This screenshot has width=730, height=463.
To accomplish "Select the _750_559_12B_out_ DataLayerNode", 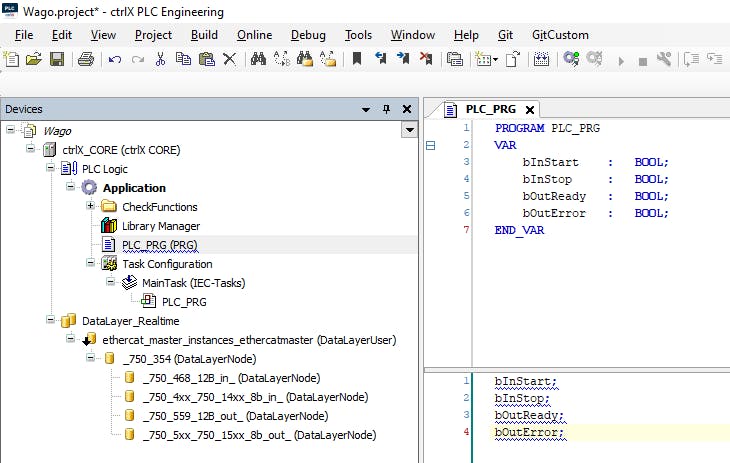I will pyautogui.click(x=235, y=416).
